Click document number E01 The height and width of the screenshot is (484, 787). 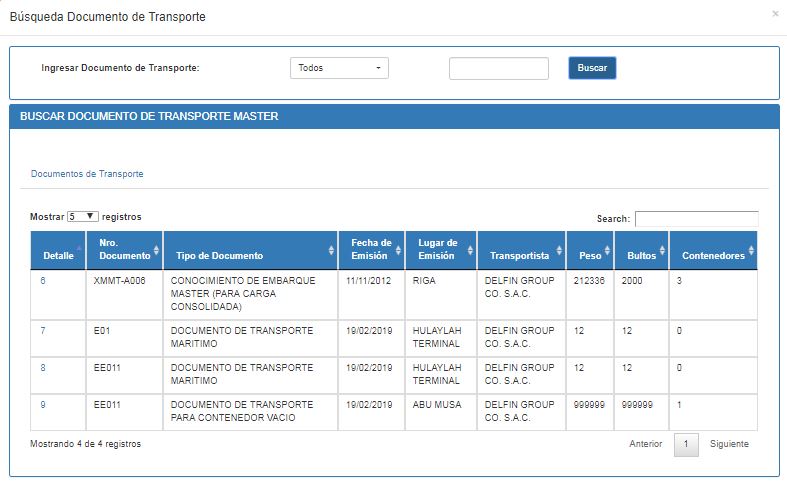click(x=102, y=331)
